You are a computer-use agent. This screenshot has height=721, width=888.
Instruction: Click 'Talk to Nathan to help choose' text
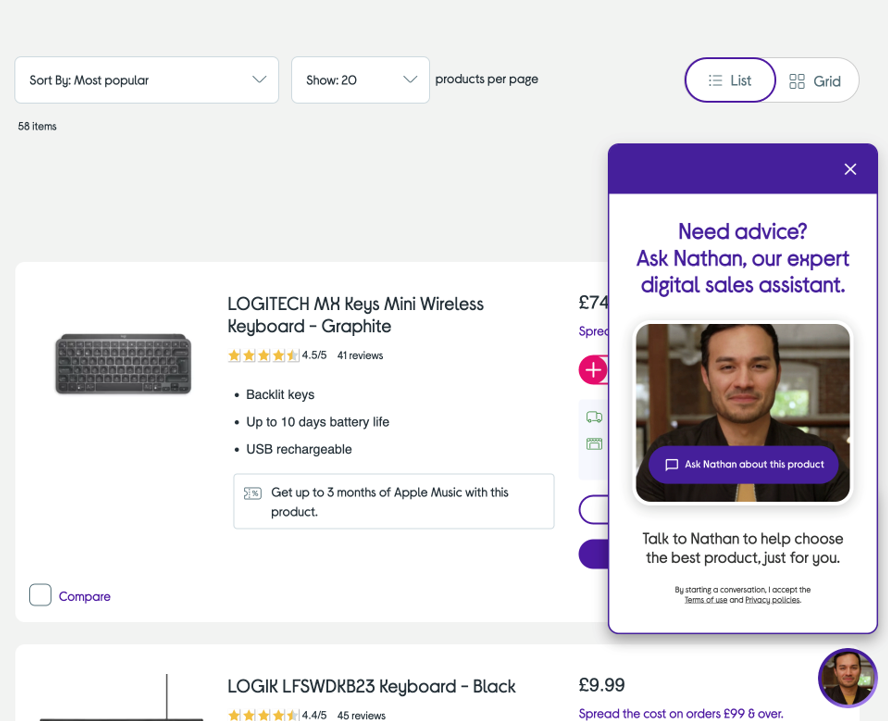pyautogui.click(x=742, y=539)
